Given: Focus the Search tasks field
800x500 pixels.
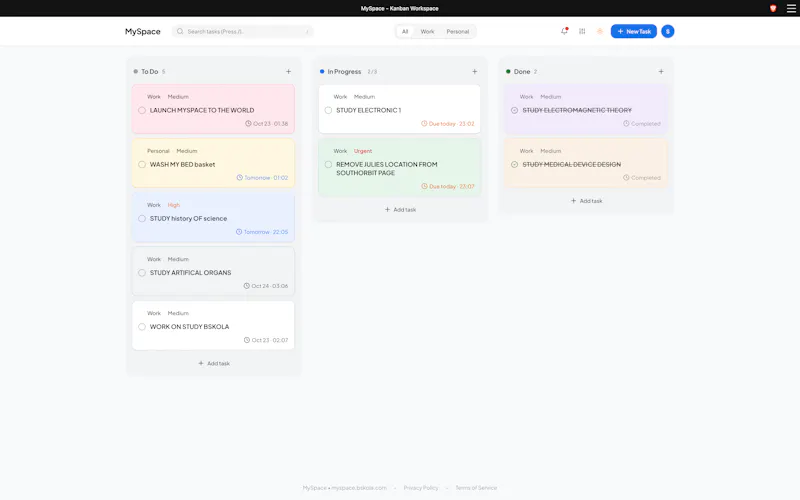Looking at the screenshot, I should [243, 31].
